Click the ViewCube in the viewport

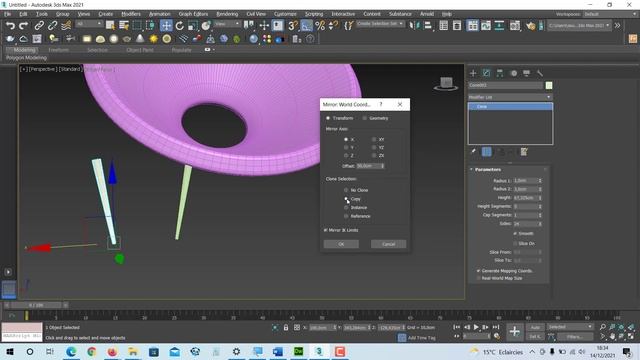click(x=446, y=83)
